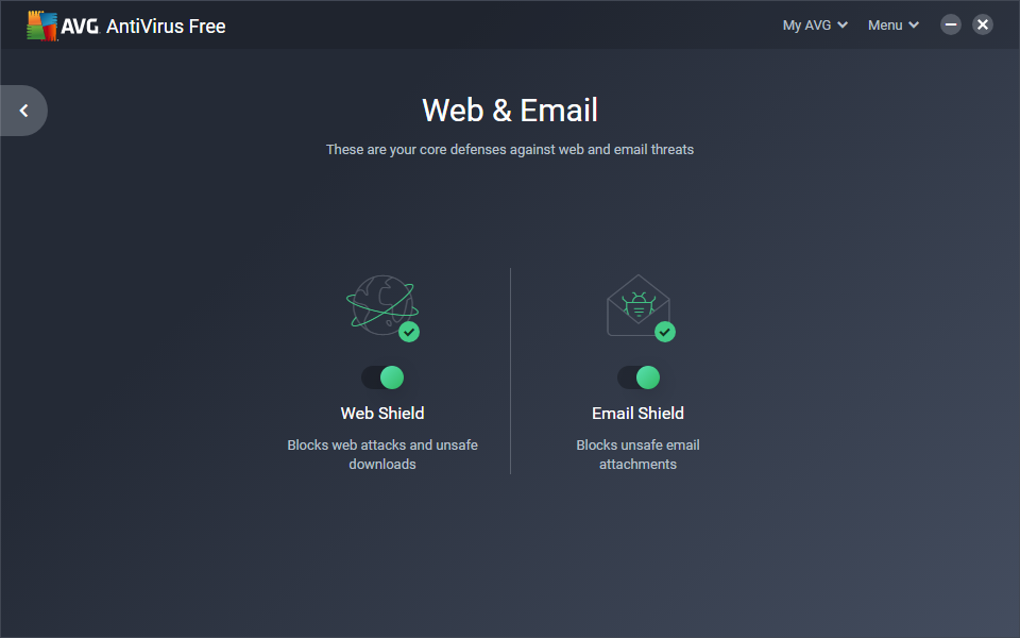Image resolution: width=1020 pixels, height=638 pixels.
Task: Disable the Web Shield toggle
Action: [382, 377]
